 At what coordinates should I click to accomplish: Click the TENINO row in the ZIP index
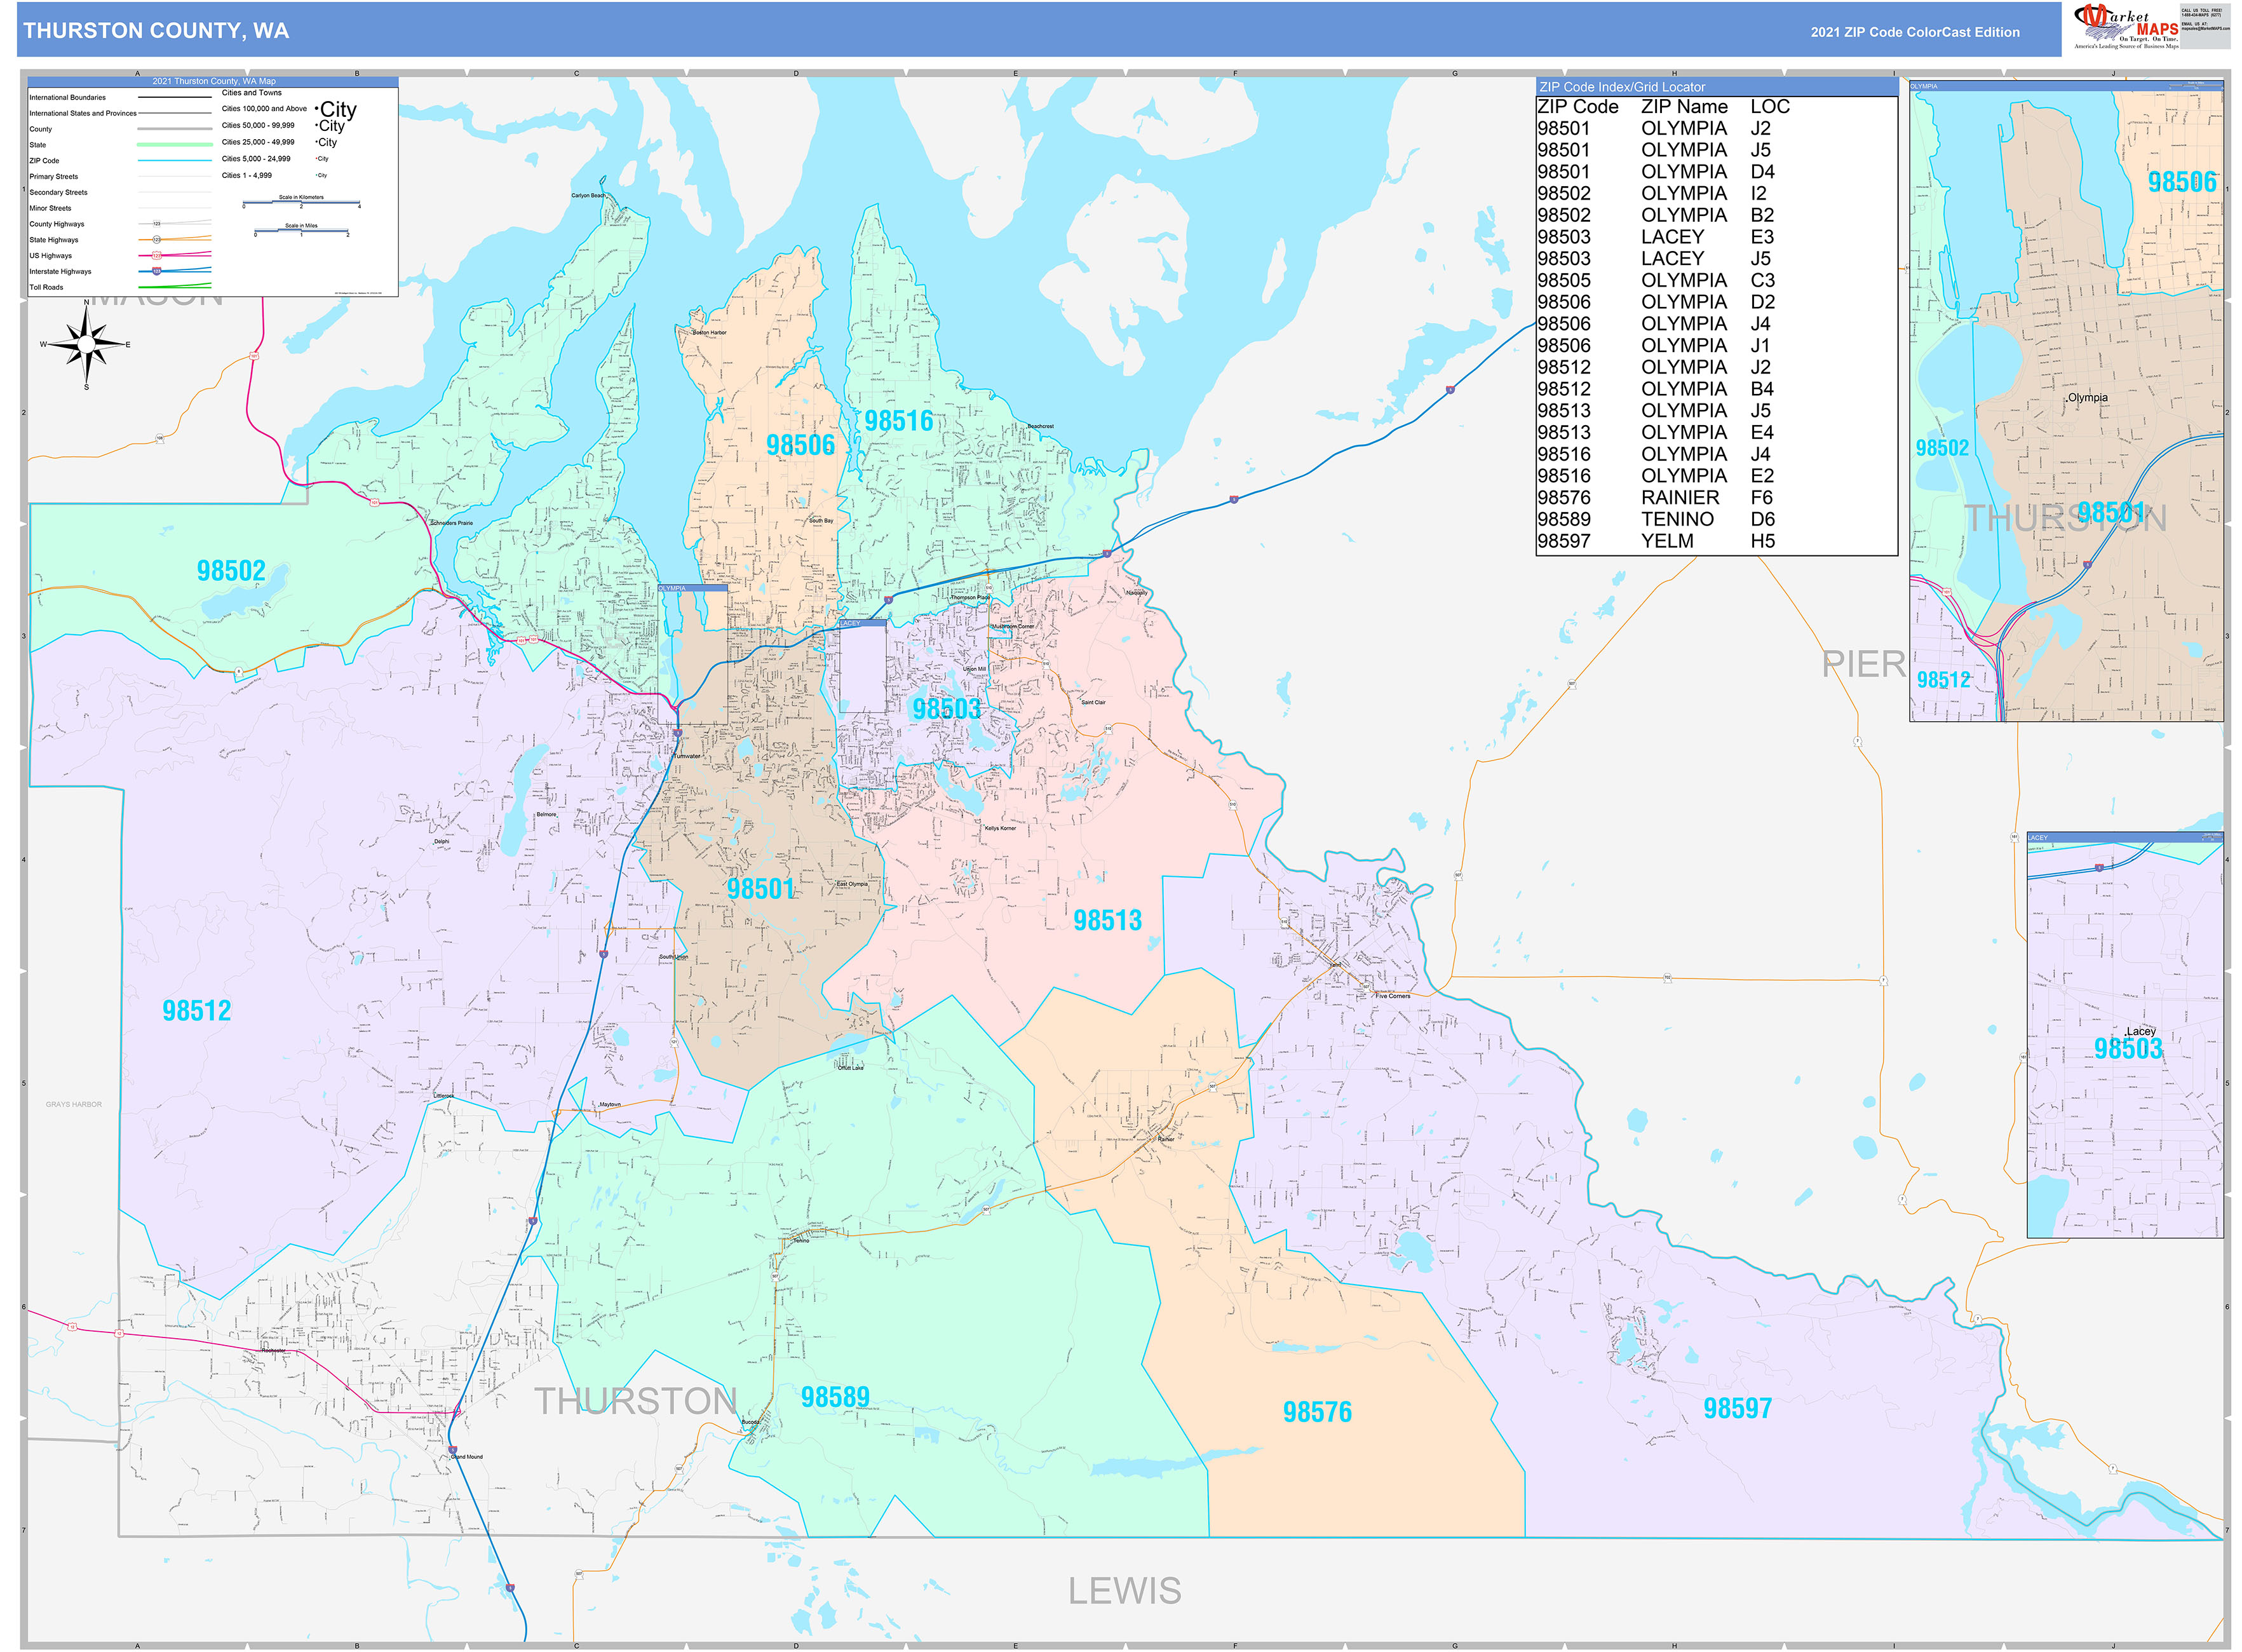1717,519
